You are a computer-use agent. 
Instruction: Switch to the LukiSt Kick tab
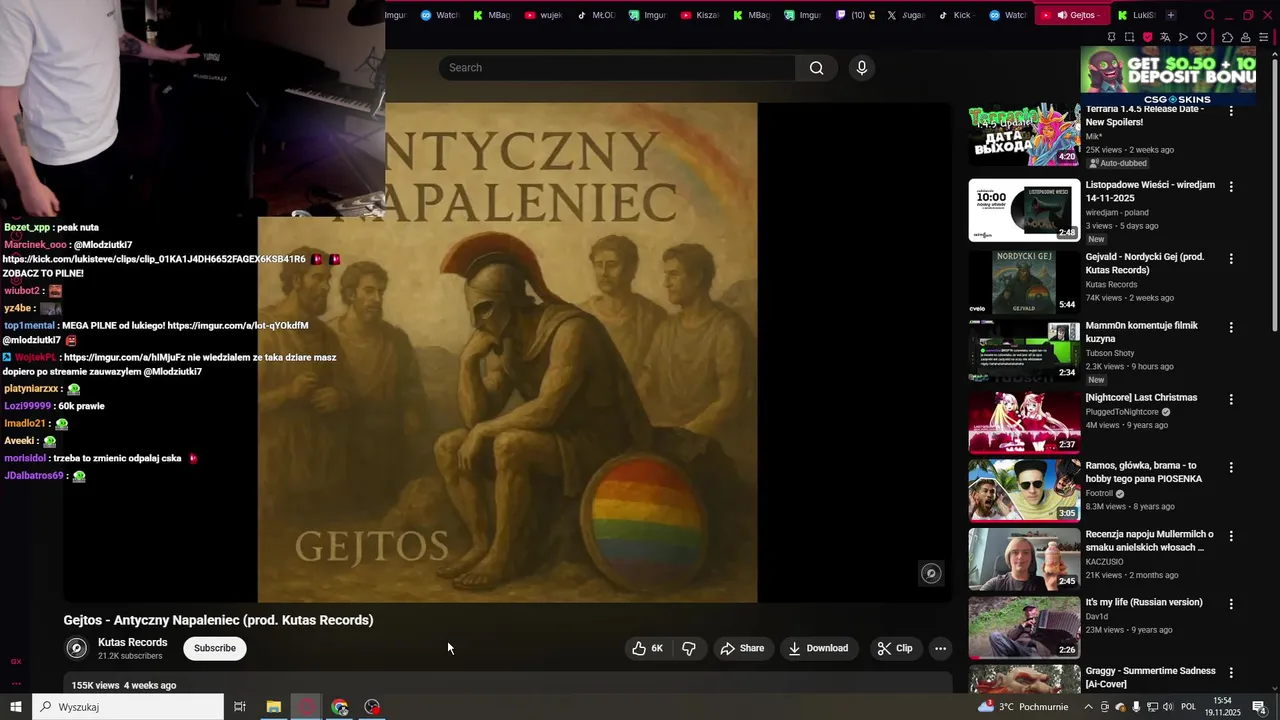(1136, 15)
